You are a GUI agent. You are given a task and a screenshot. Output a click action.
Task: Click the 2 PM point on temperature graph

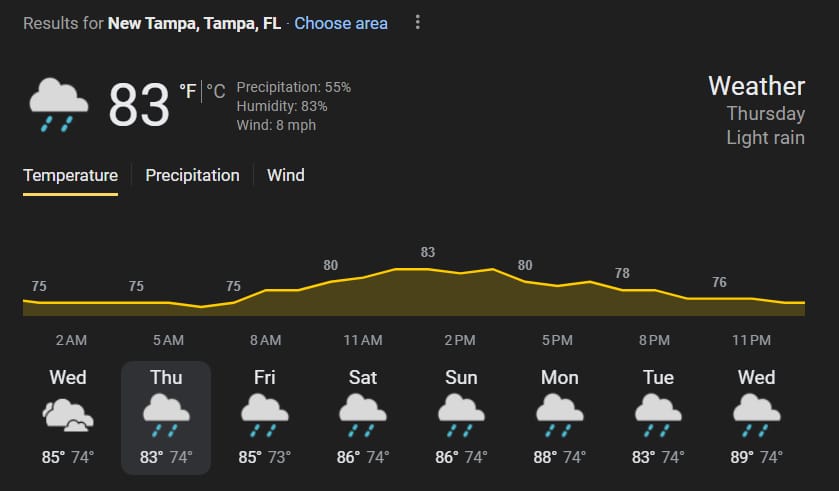[x=460, y=273]
